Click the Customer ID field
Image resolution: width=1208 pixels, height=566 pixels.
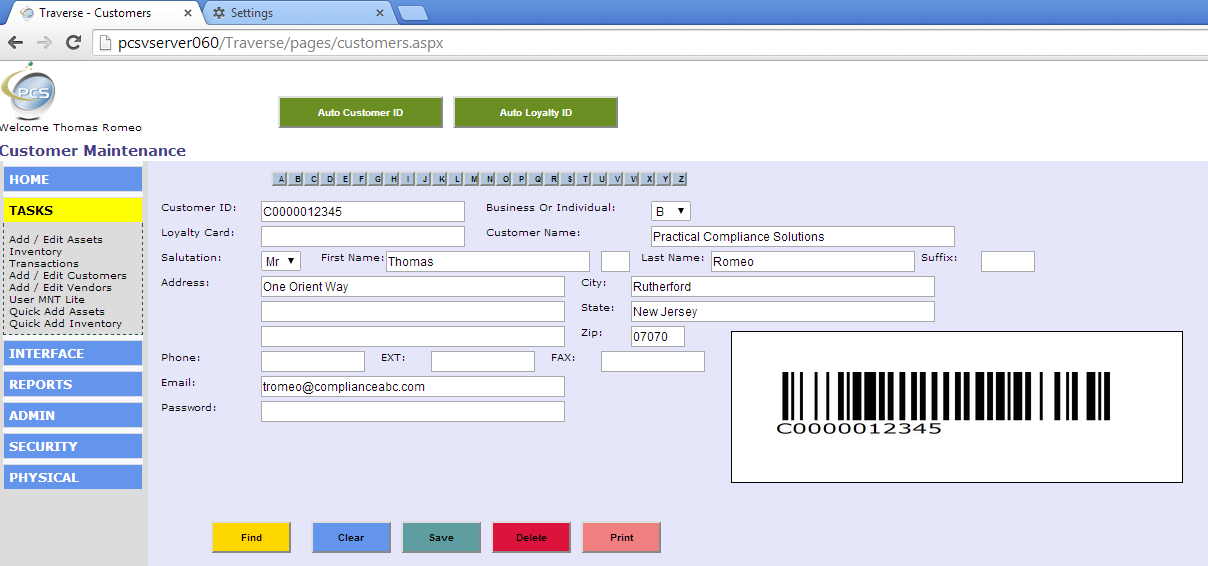tap(363, 212)
